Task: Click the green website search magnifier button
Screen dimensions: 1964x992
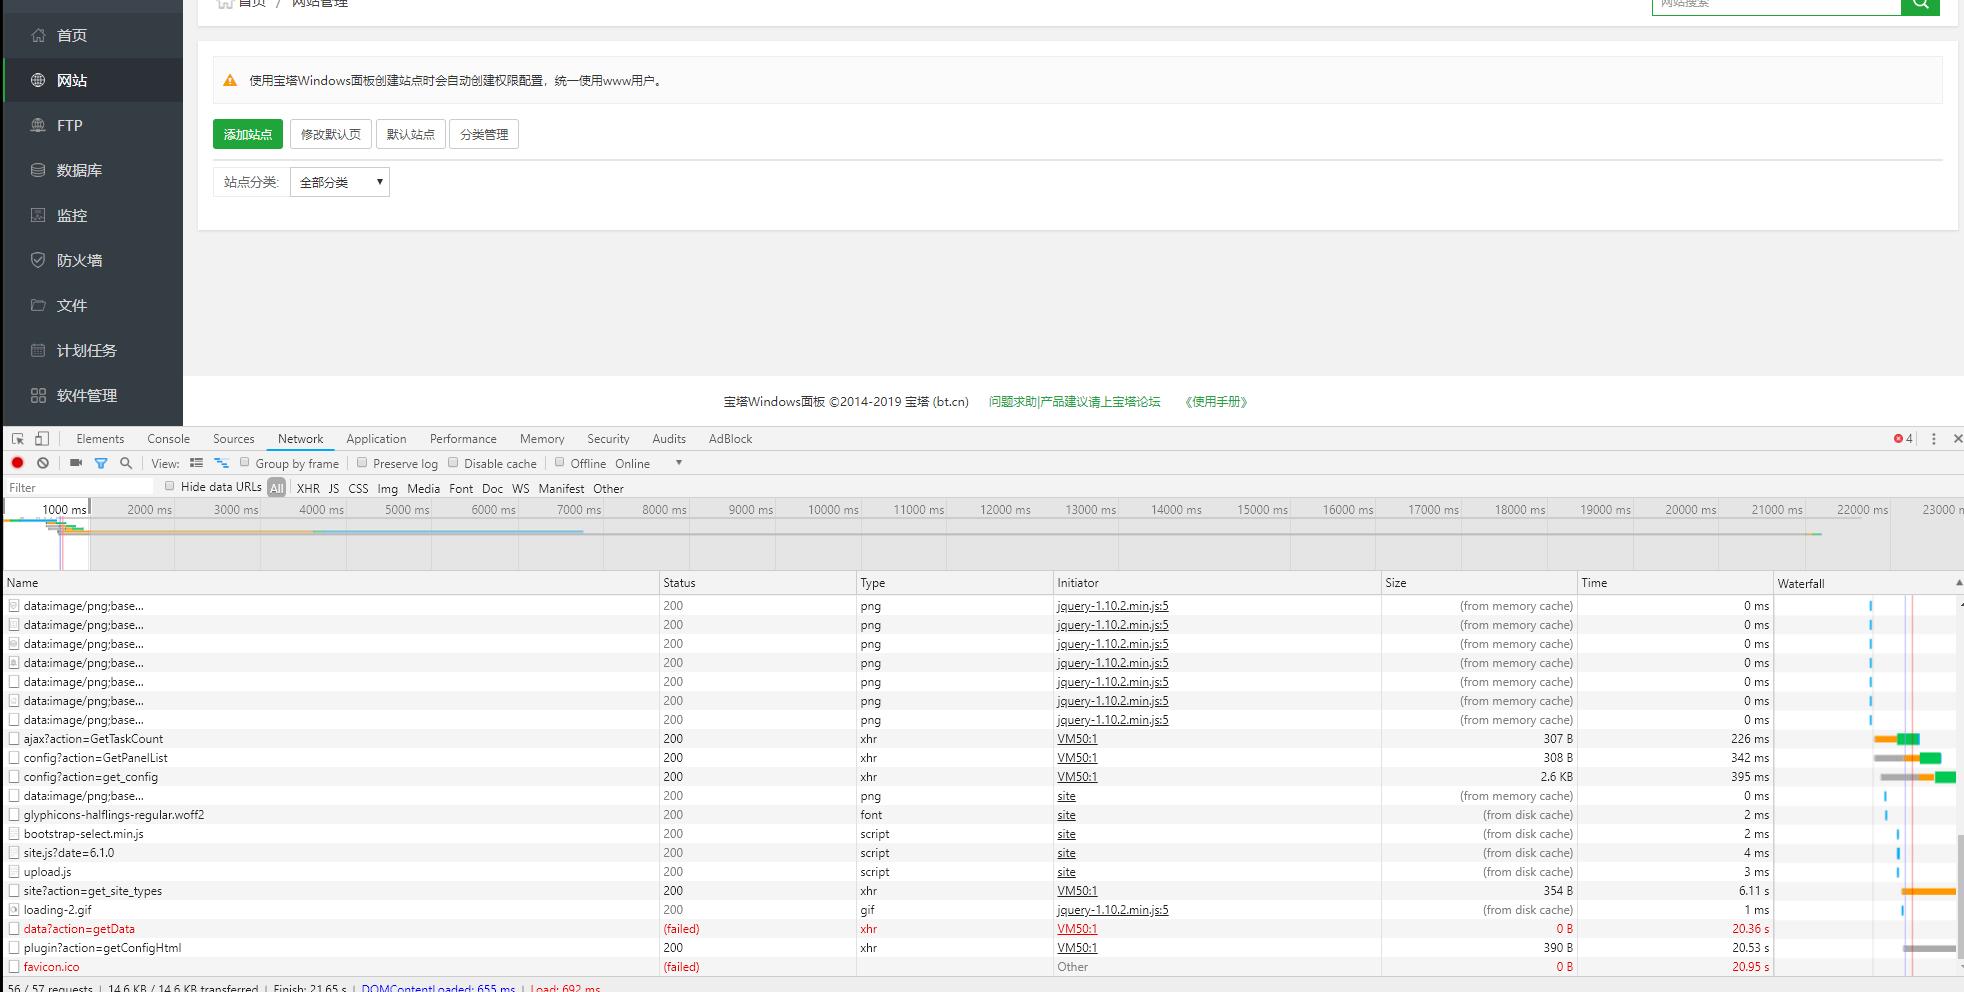Action: click(x=1920, y=6)
